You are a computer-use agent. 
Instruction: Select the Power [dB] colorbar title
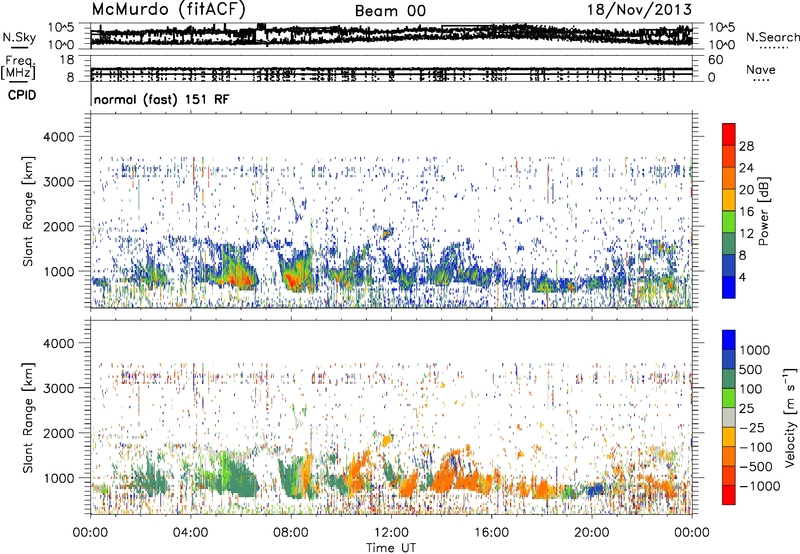coord(764,211)
